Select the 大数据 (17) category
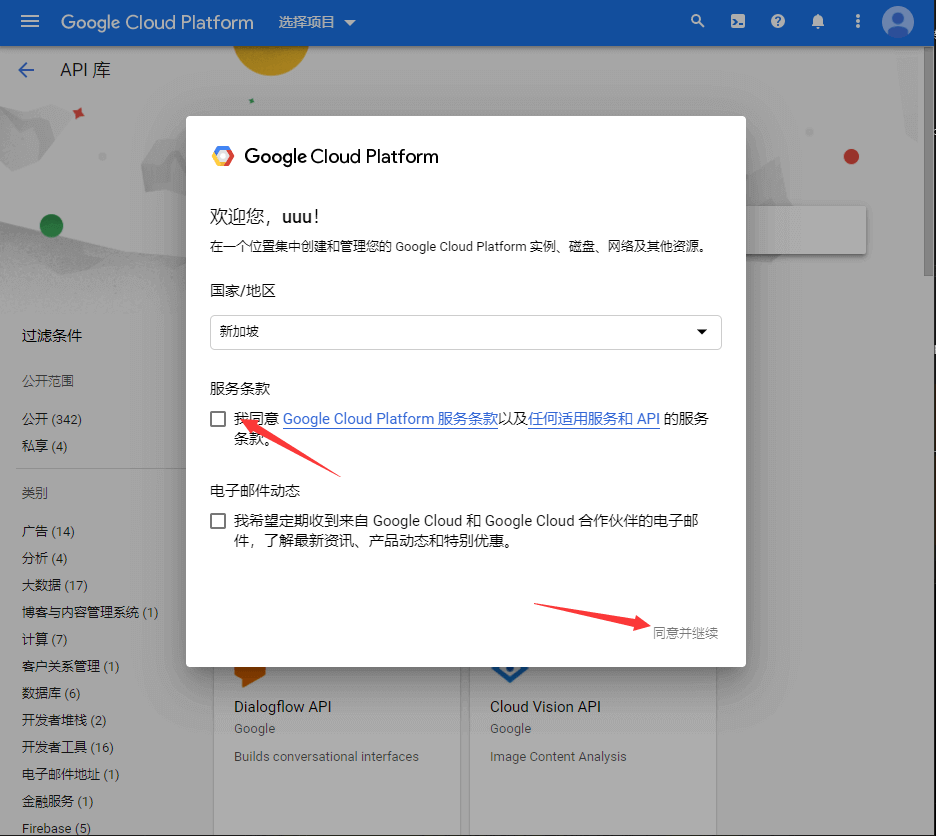The height and width of the screenshot is (836, 936). pos(55,585)
